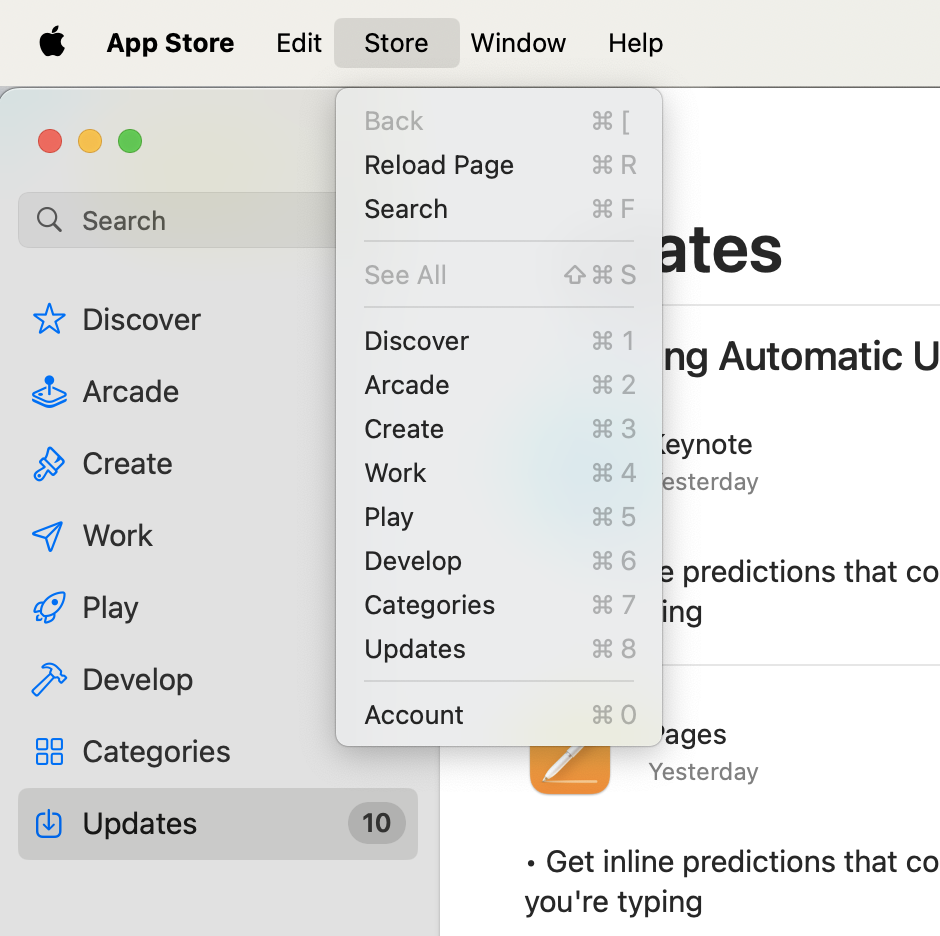Open the Apple menu
The height and width of the screenshot is (936, 940).
(x=52, y=42)
